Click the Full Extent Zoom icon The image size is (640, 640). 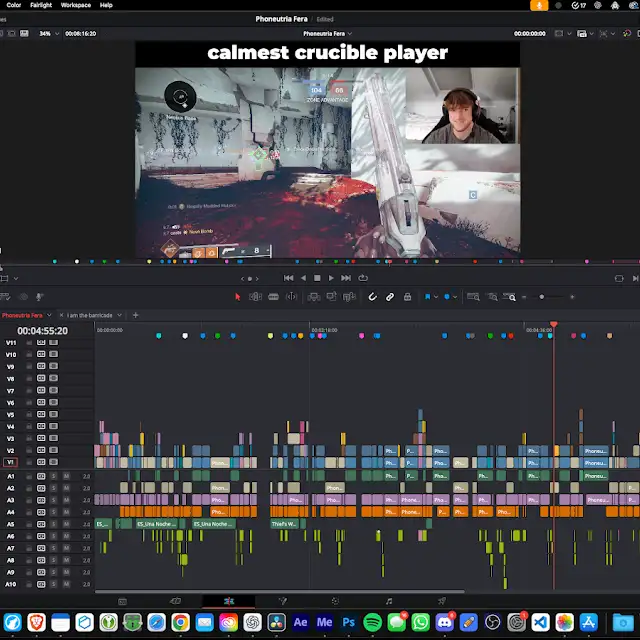tap(473, 297)
